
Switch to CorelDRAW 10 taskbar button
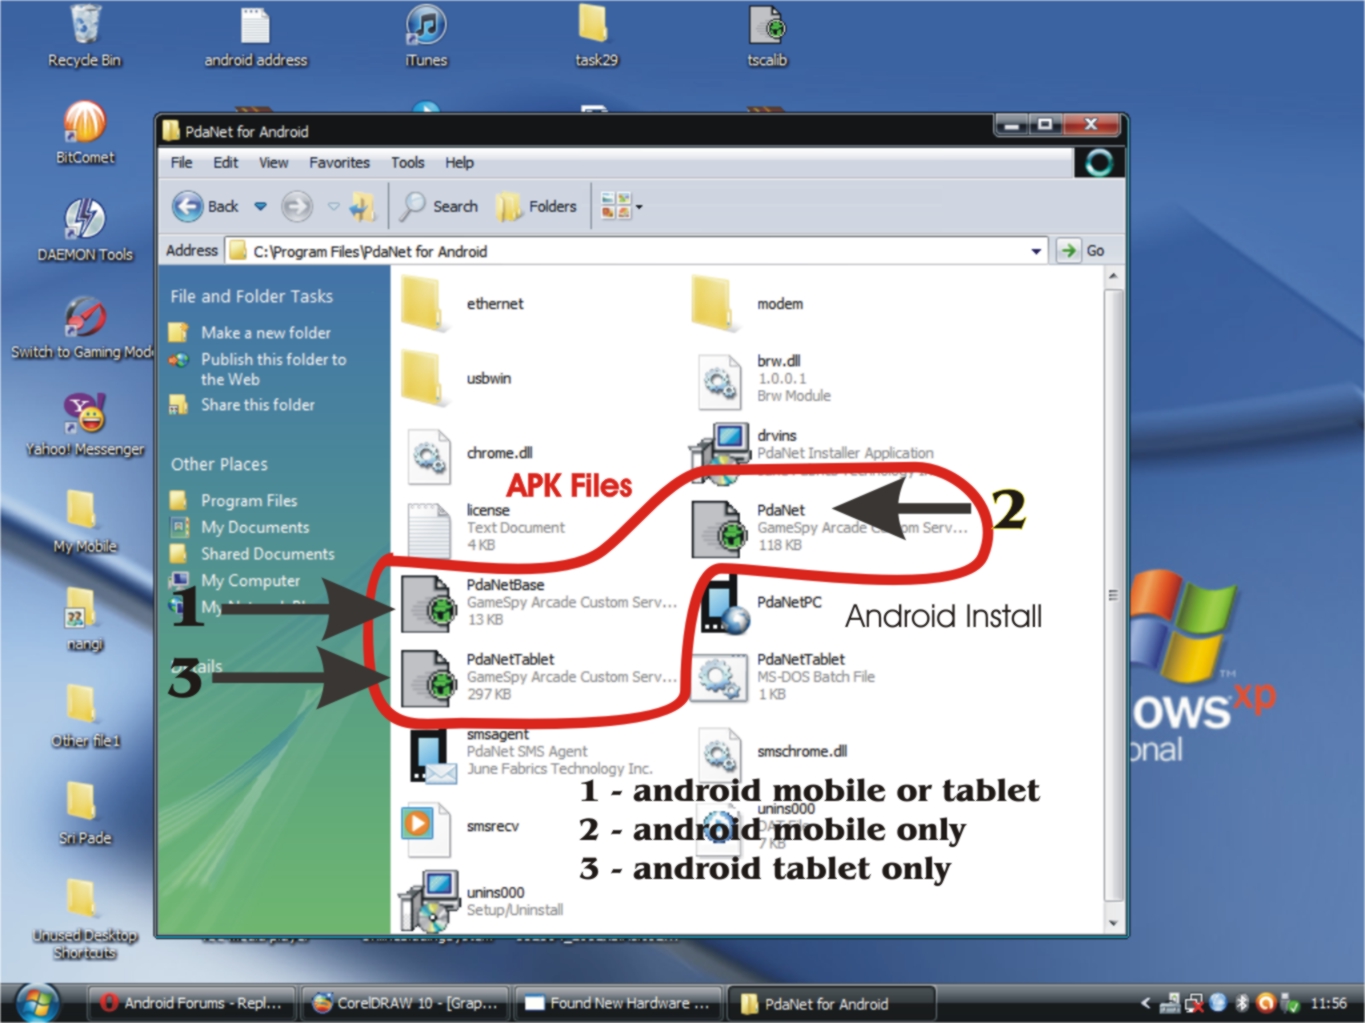coord(405,1003)
